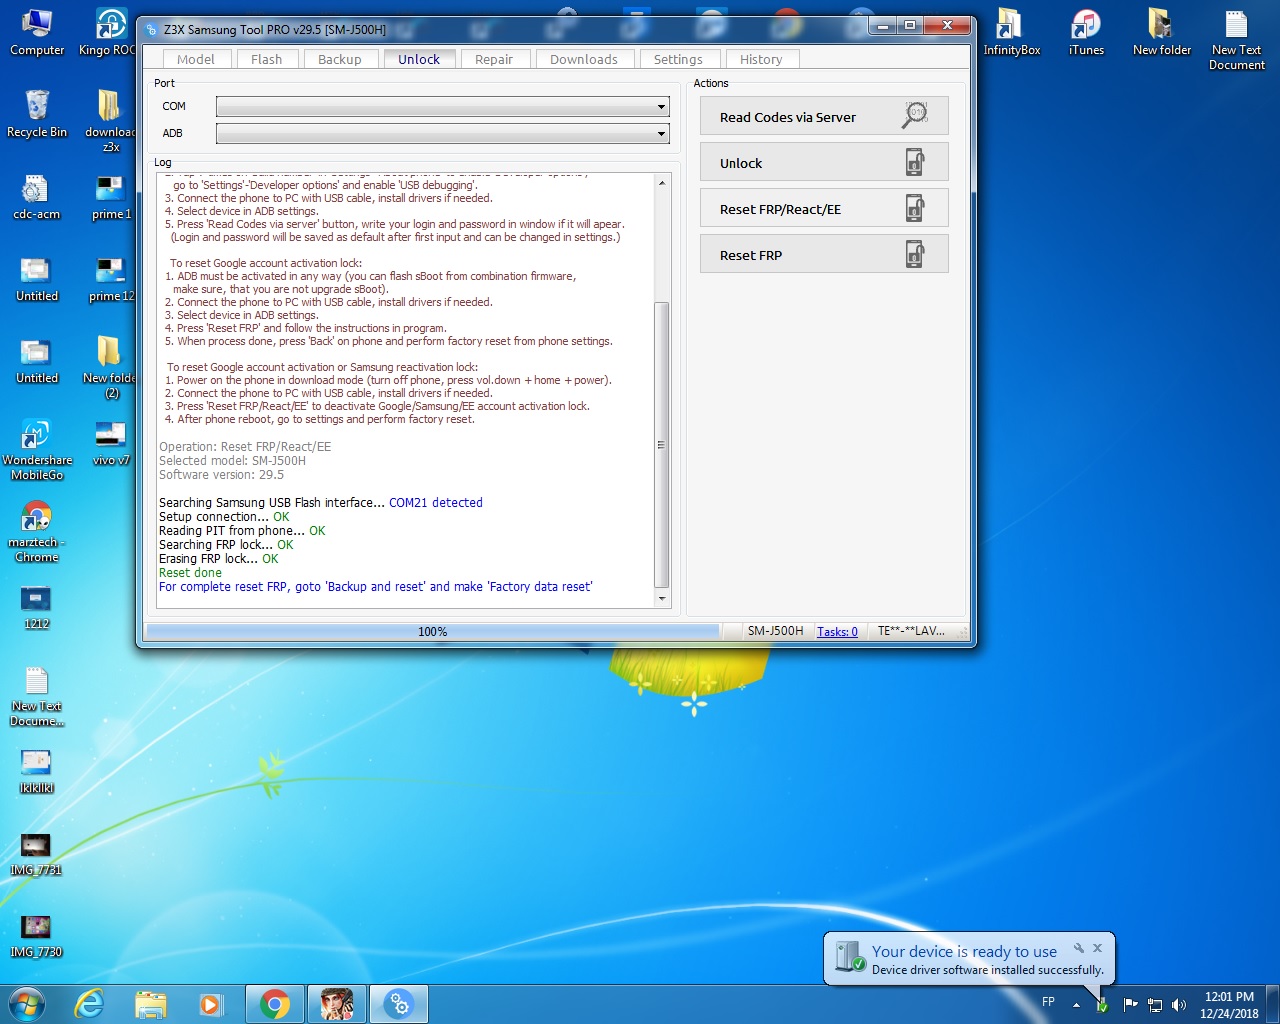Click the volume speaker tray icon

click(x=1179, y=1004)
